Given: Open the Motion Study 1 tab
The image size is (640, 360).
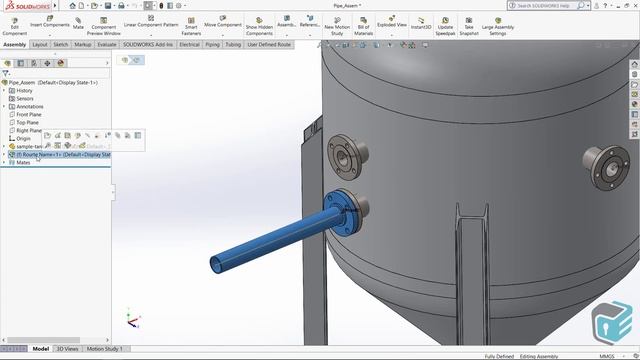Looking at the screenshot, I should [x=104, y=349].
